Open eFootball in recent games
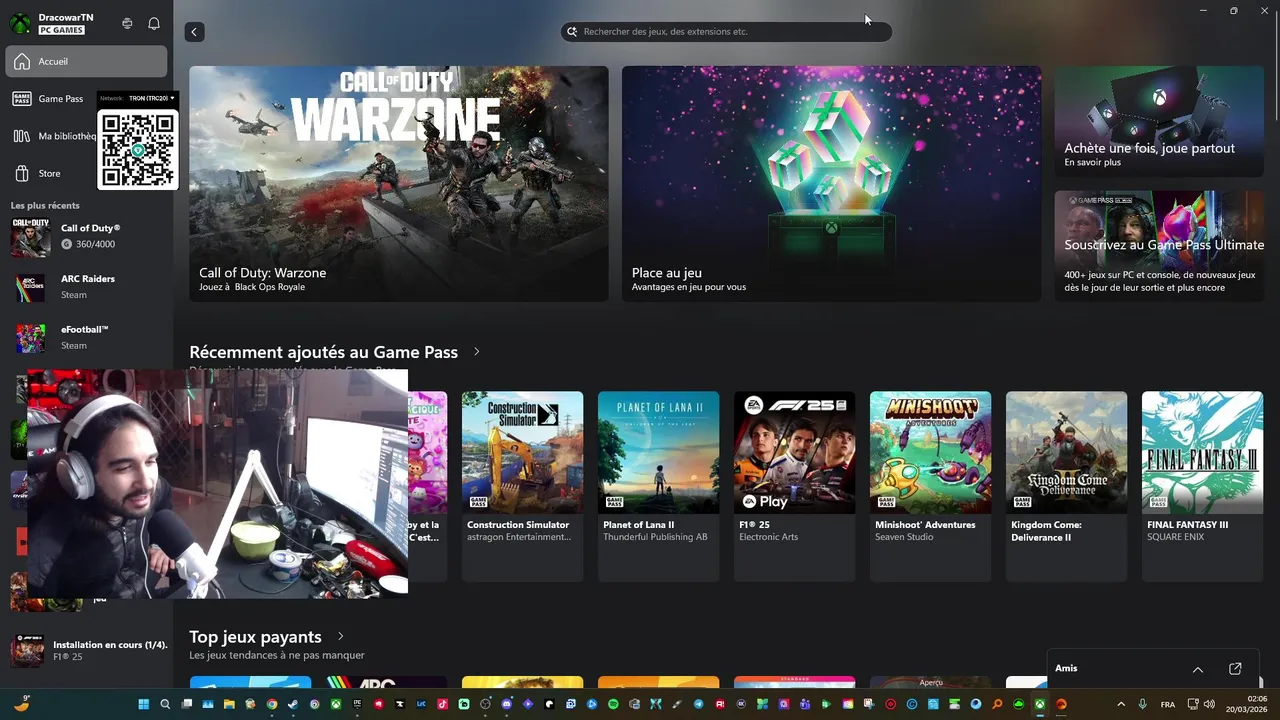1280x720 pixels. [x=86, y=338]
